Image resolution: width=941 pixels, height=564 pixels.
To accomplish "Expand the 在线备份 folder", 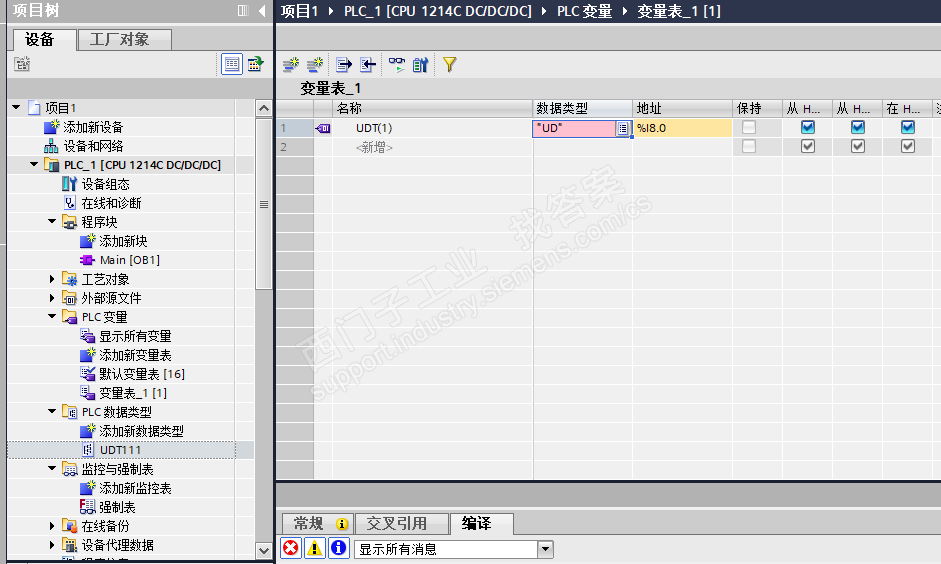I will click(52, 526).
